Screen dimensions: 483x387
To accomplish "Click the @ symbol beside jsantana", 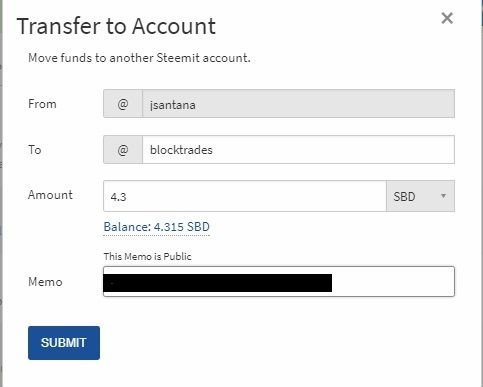I will 123,104.
